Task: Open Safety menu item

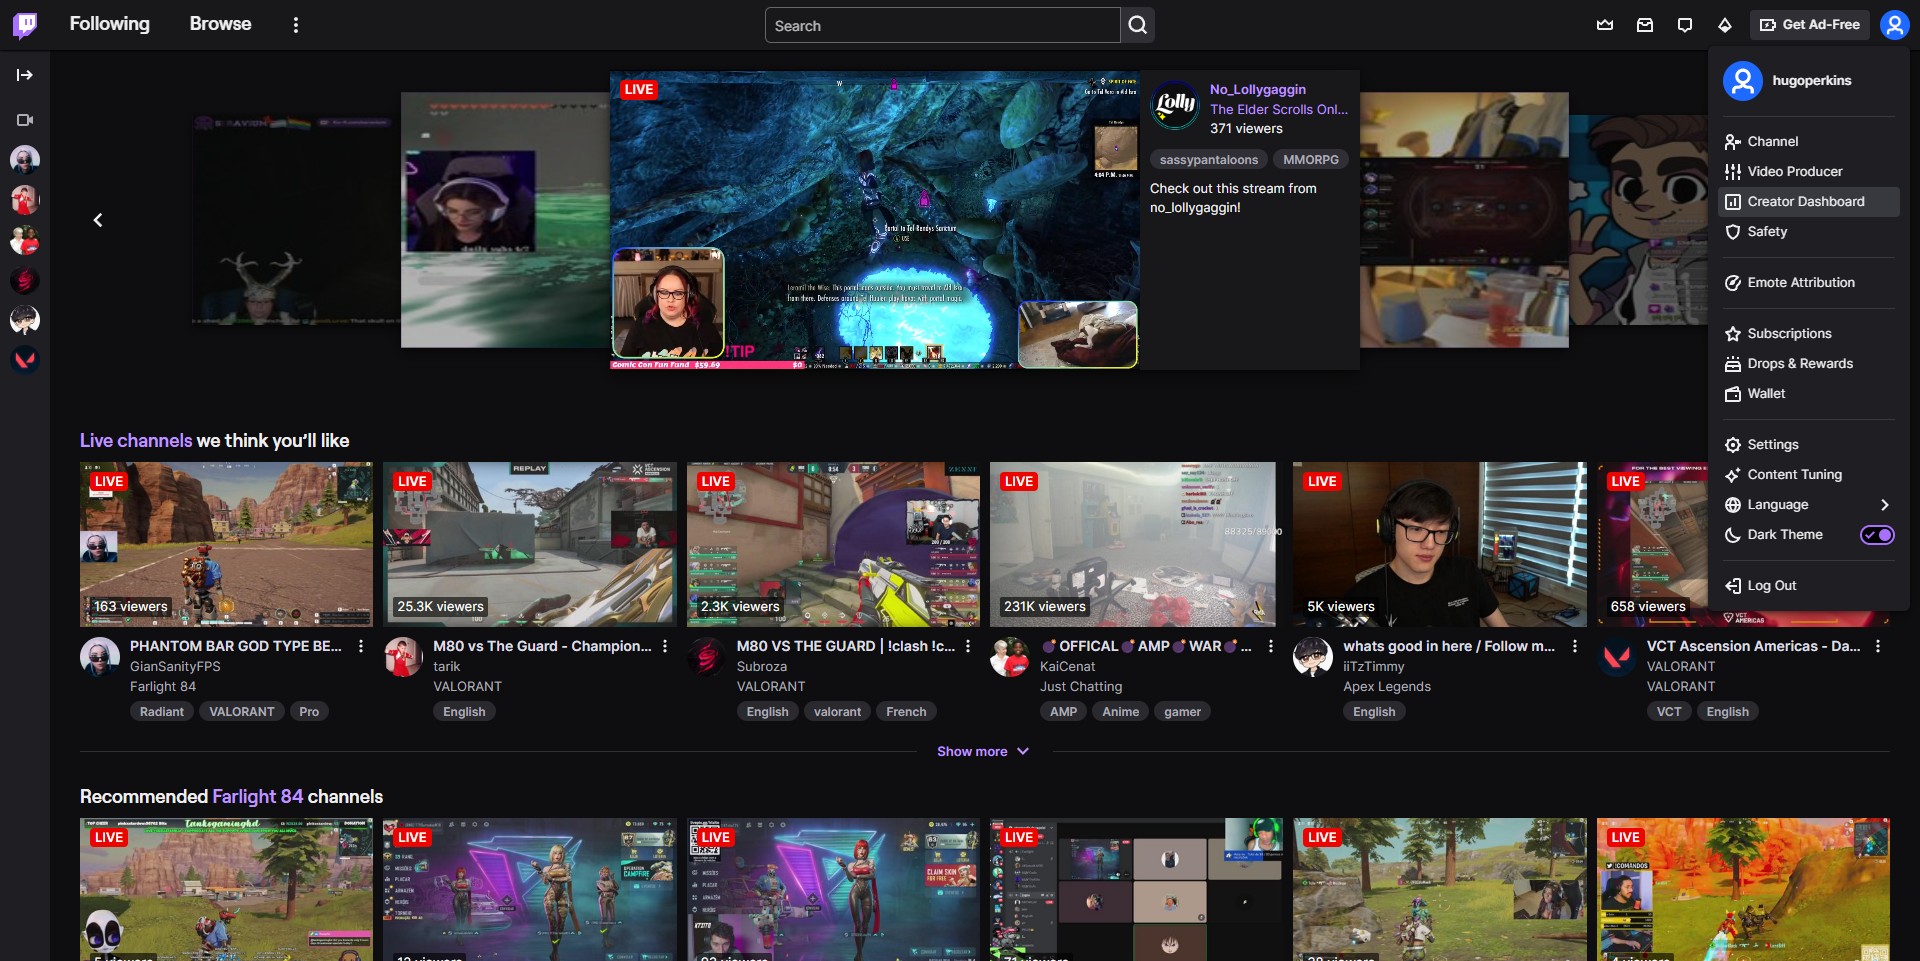Action: [x=1808, y=232]
